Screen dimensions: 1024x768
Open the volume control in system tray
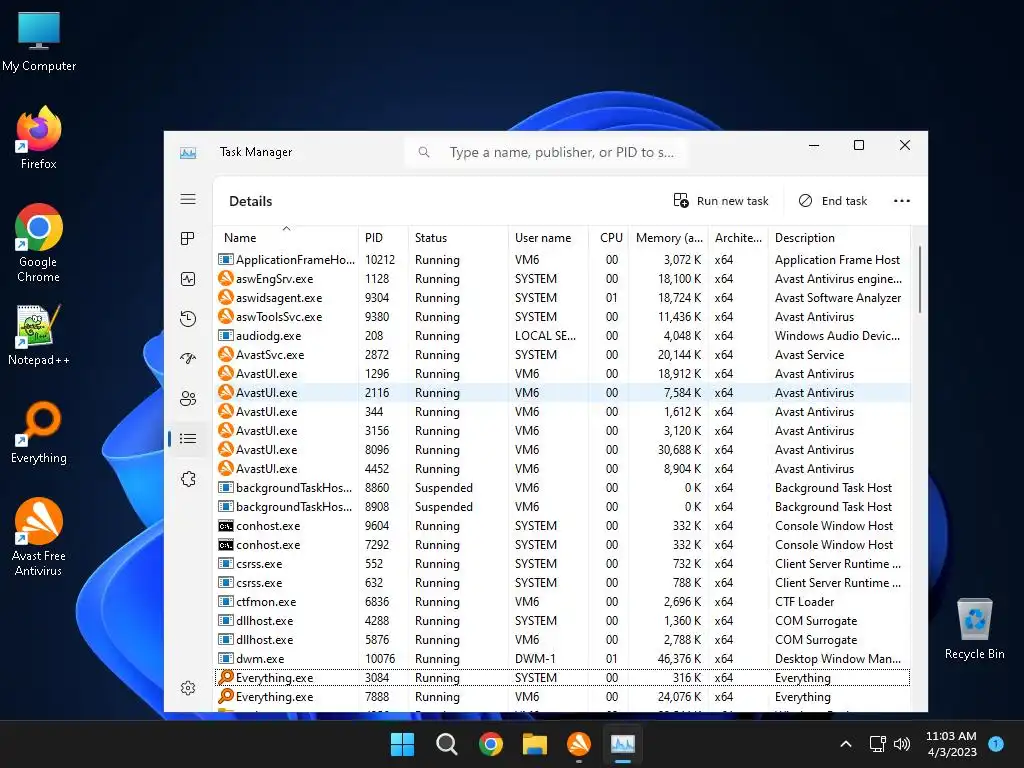coord(902,744)
